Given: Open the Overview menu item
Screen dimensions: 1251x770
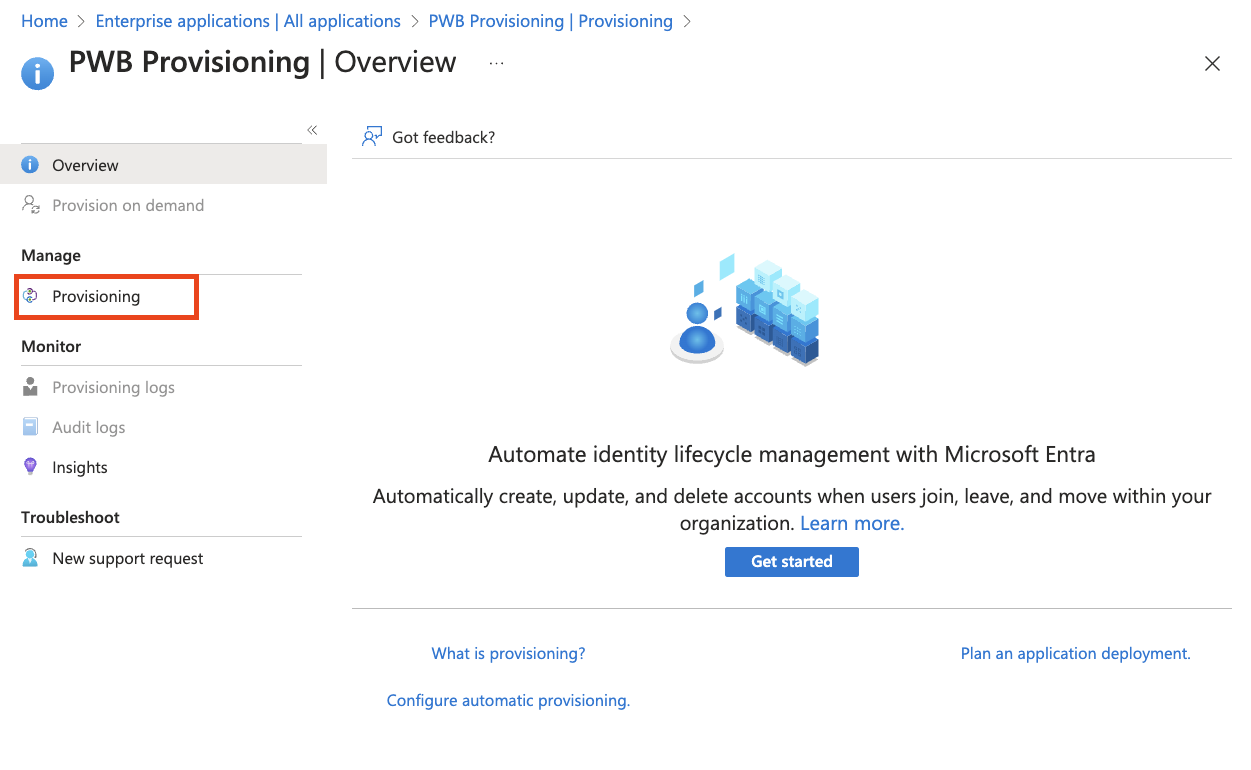Looking at the screenshot, I should point(163,165).
